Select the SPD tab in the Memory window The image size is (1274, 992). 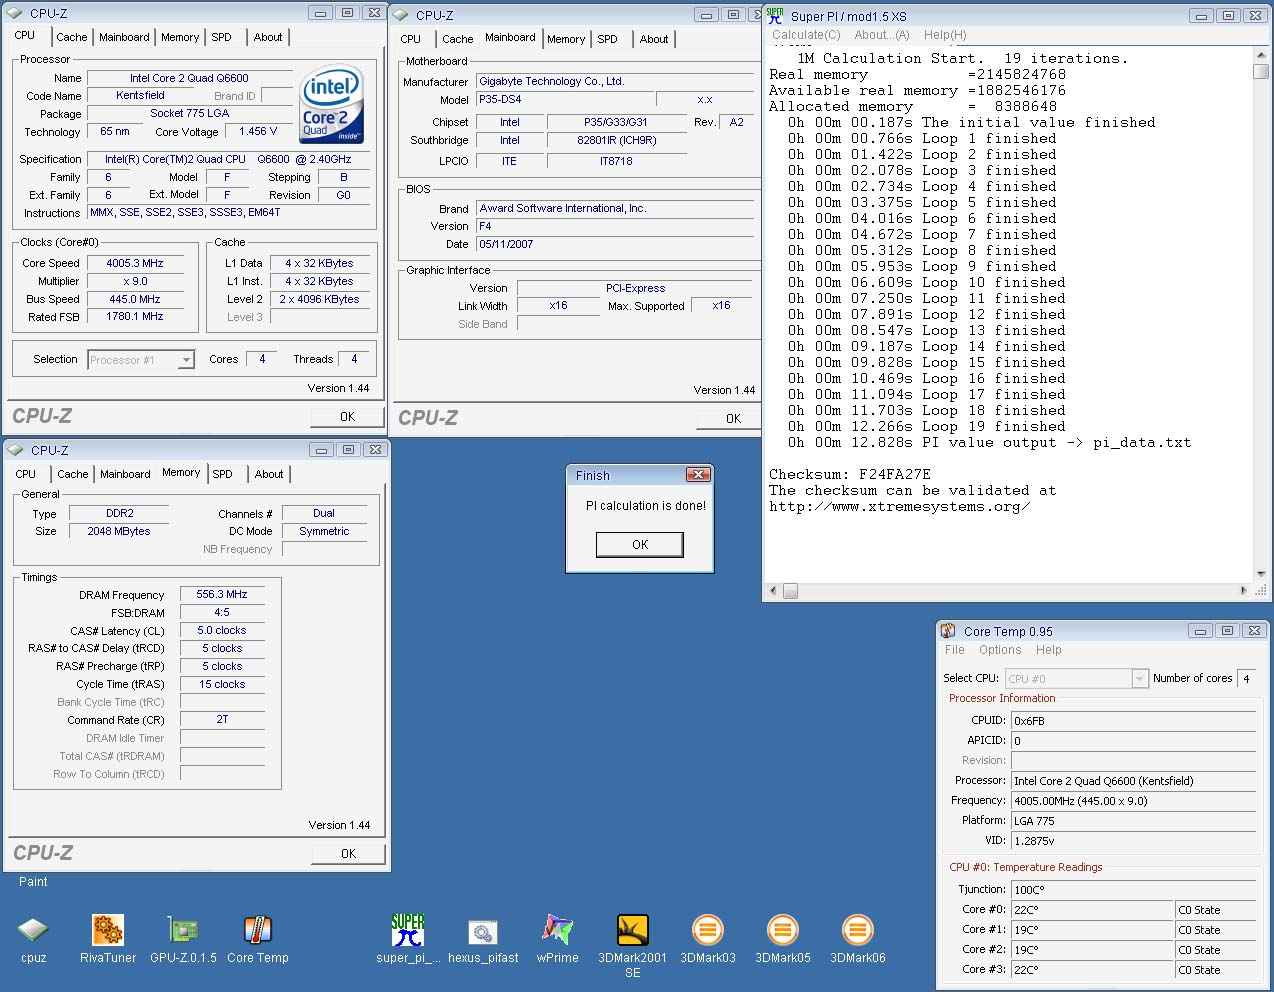(x=223, y=474)
